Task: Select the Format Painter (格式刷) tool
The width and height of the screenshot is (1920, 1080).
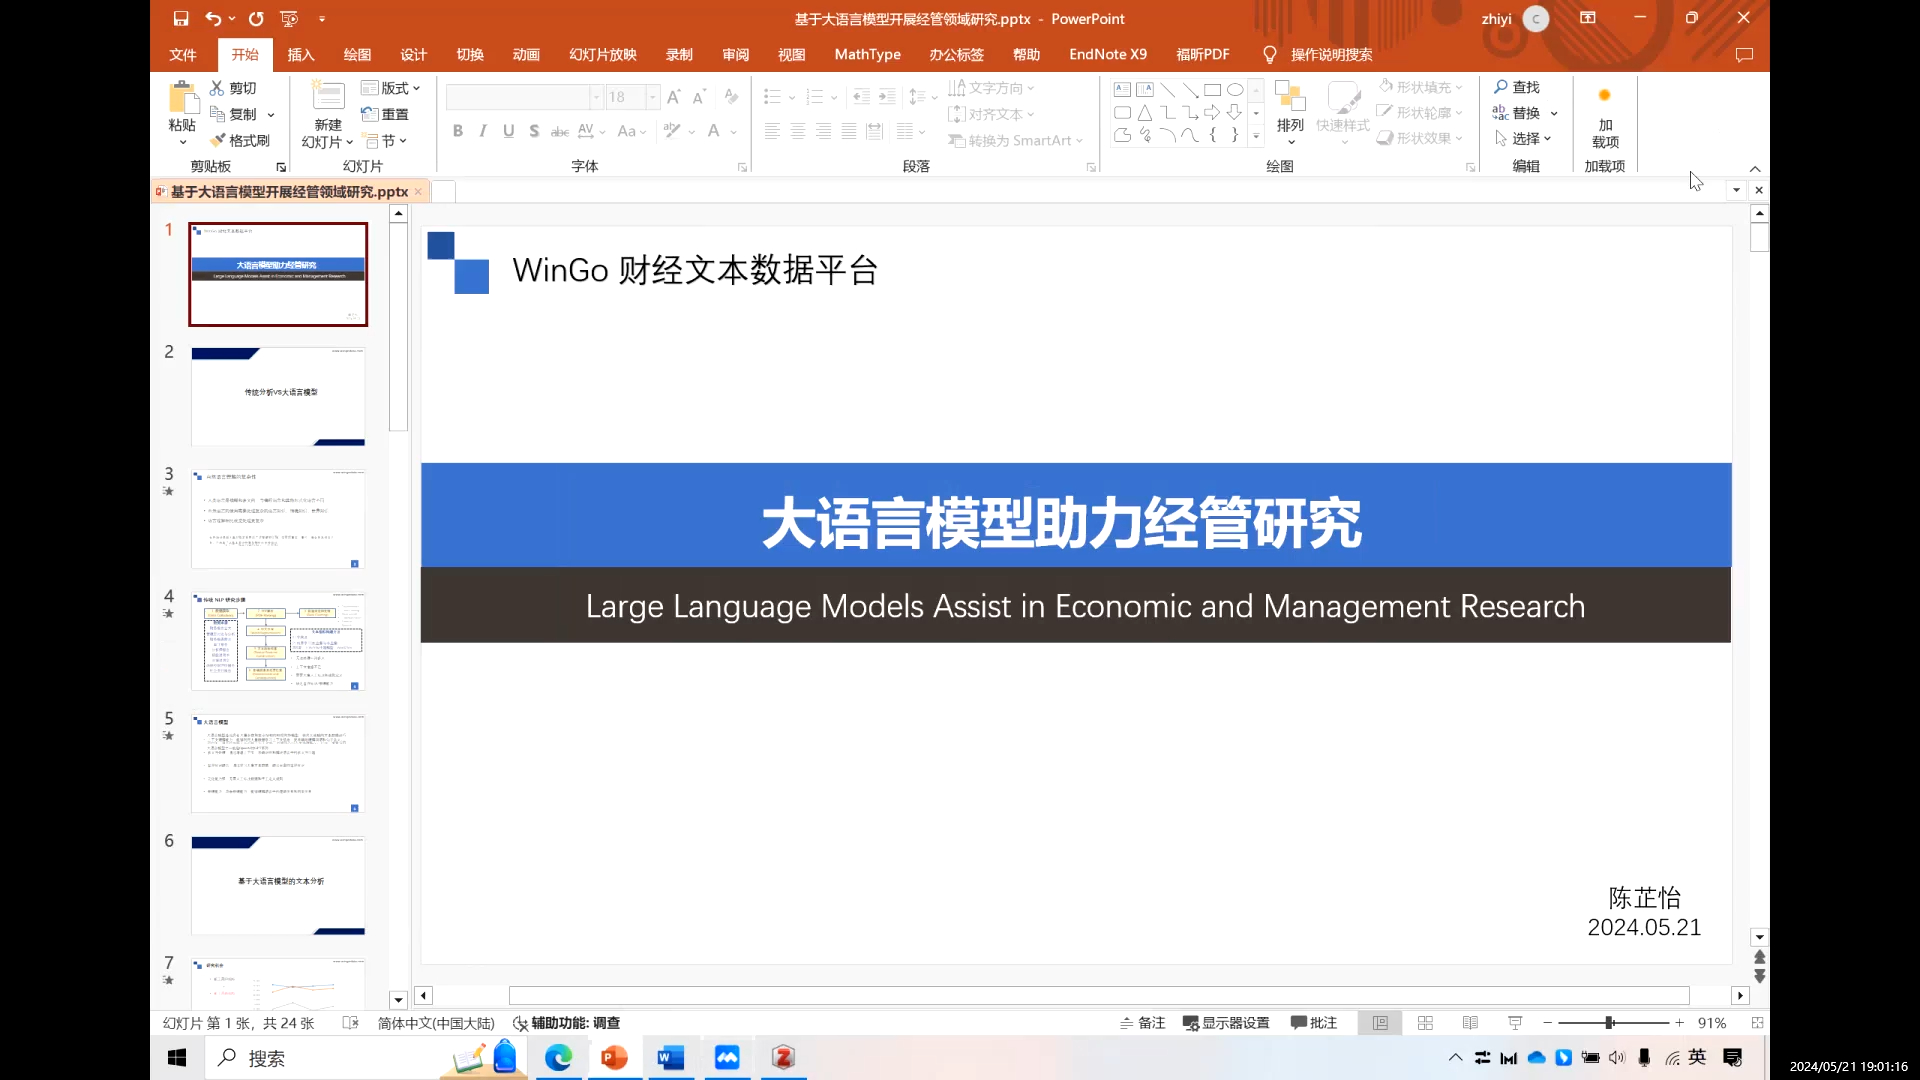Action: 239,140
